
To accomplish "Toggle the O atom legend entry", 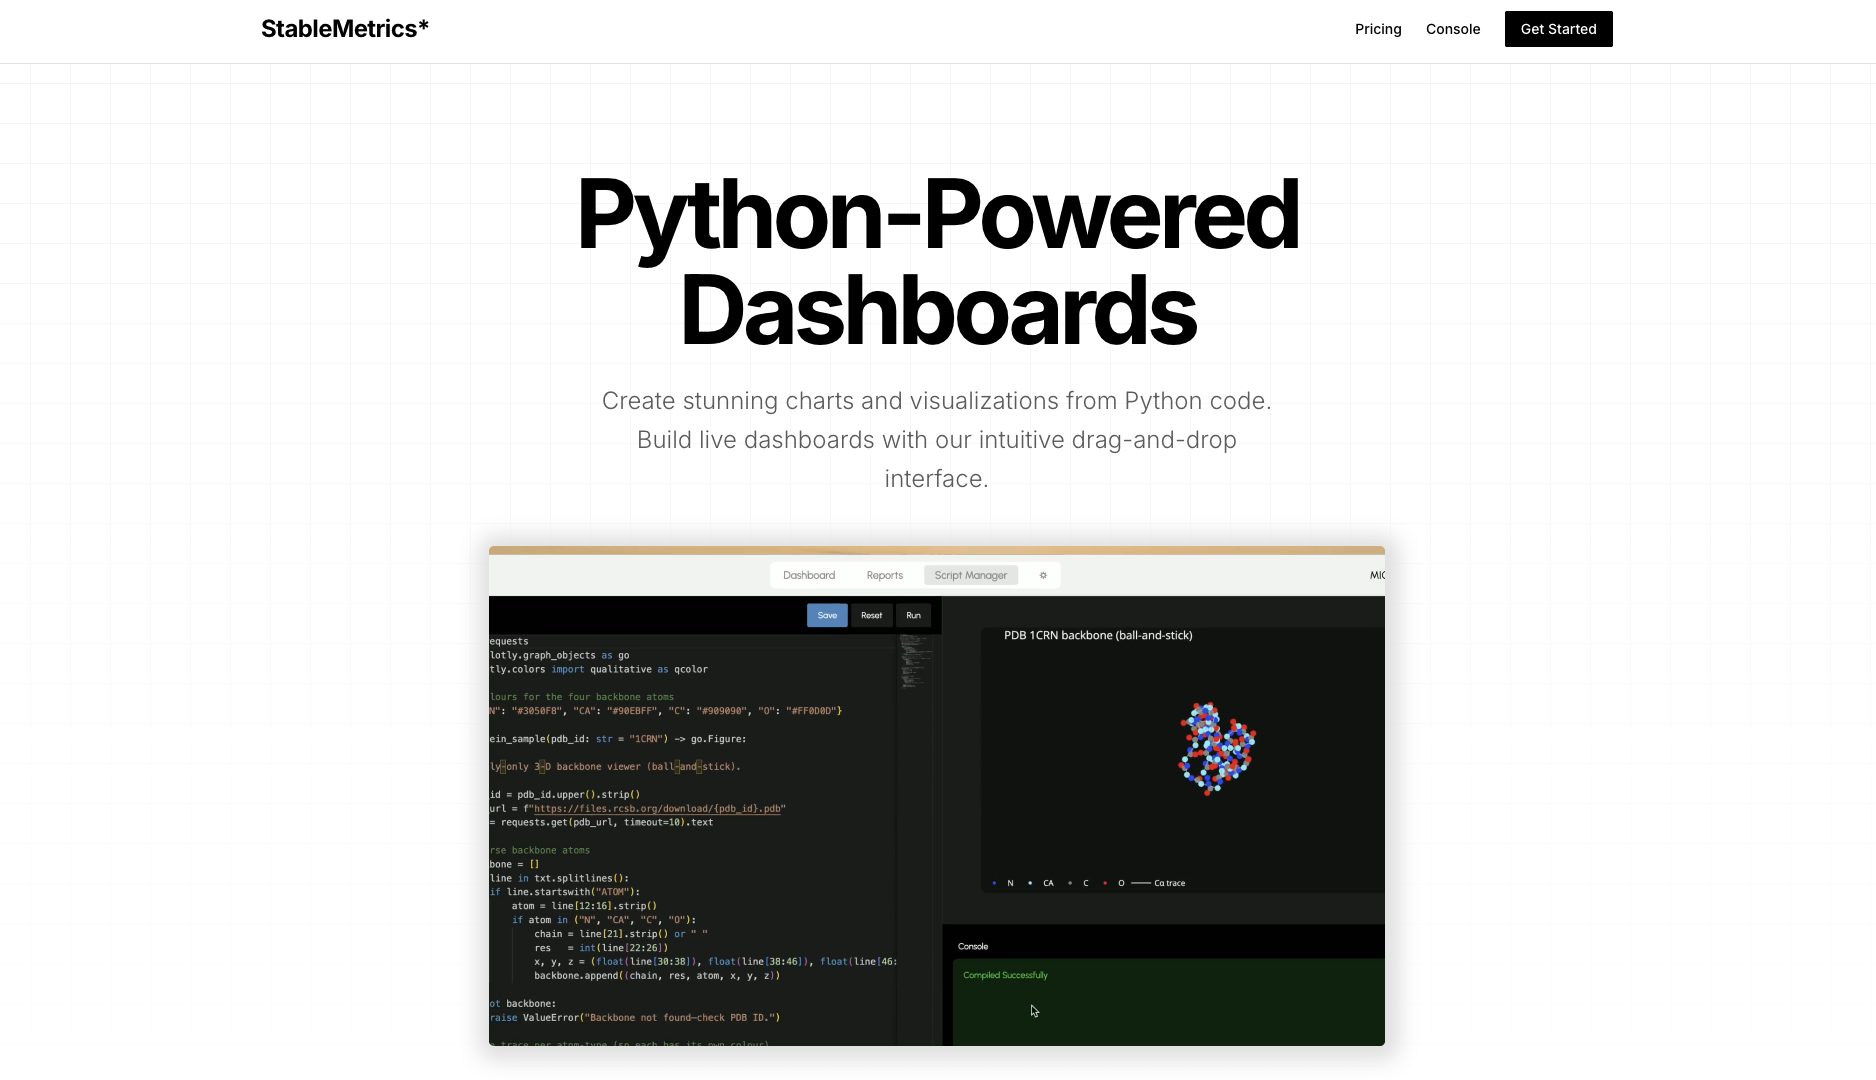I will pyautogui.click(x=1114, y=883).
